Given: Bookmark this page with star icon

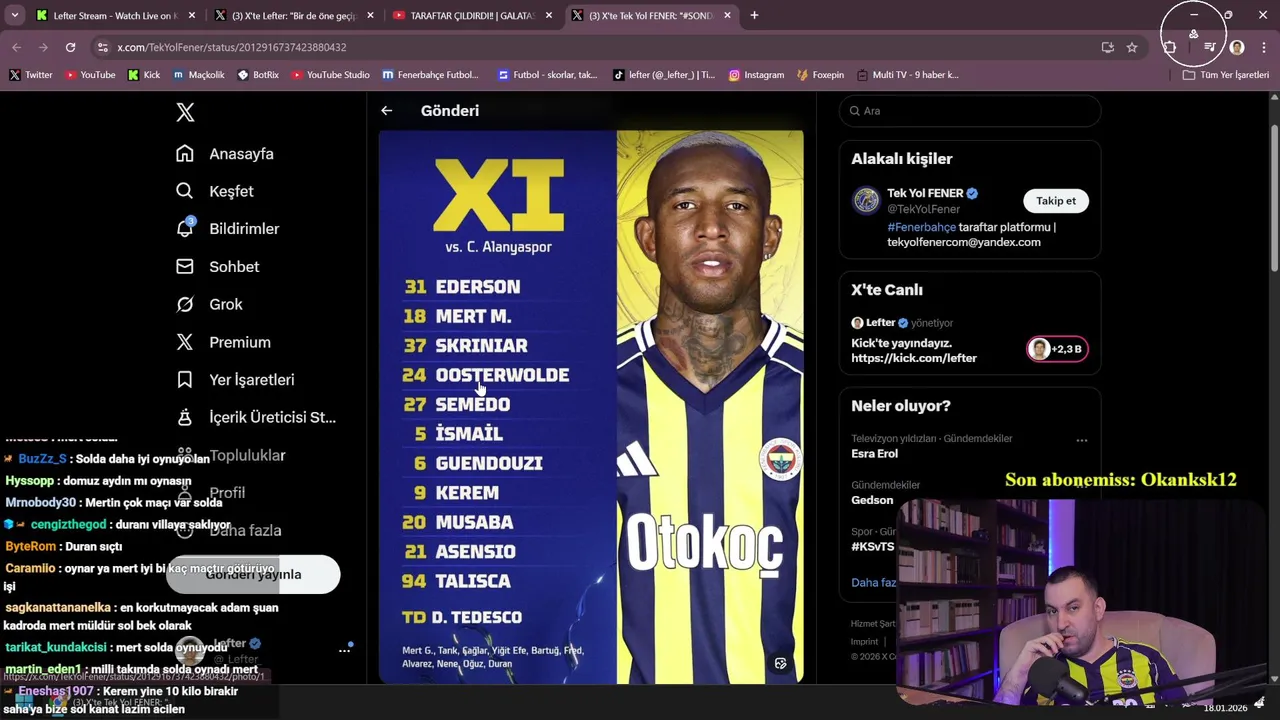Looking at the screenshot, I should click(x=1132, y=47).
